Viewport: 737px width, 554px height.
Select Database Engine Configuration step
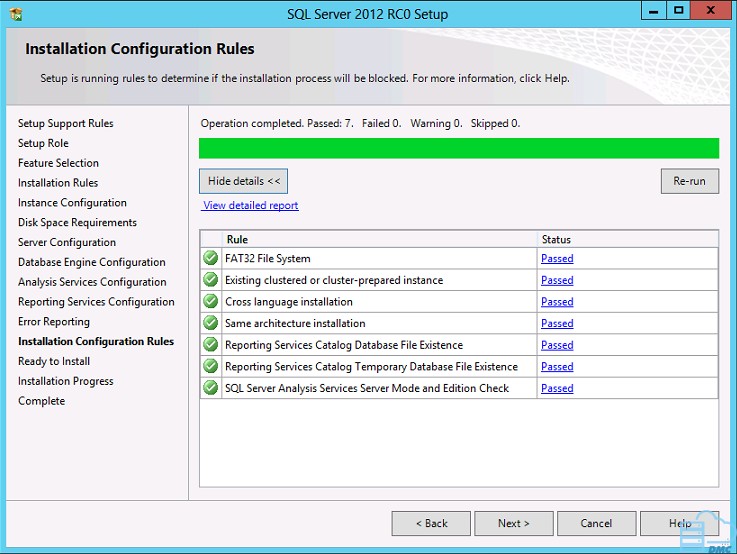click(x=92, y=262)
